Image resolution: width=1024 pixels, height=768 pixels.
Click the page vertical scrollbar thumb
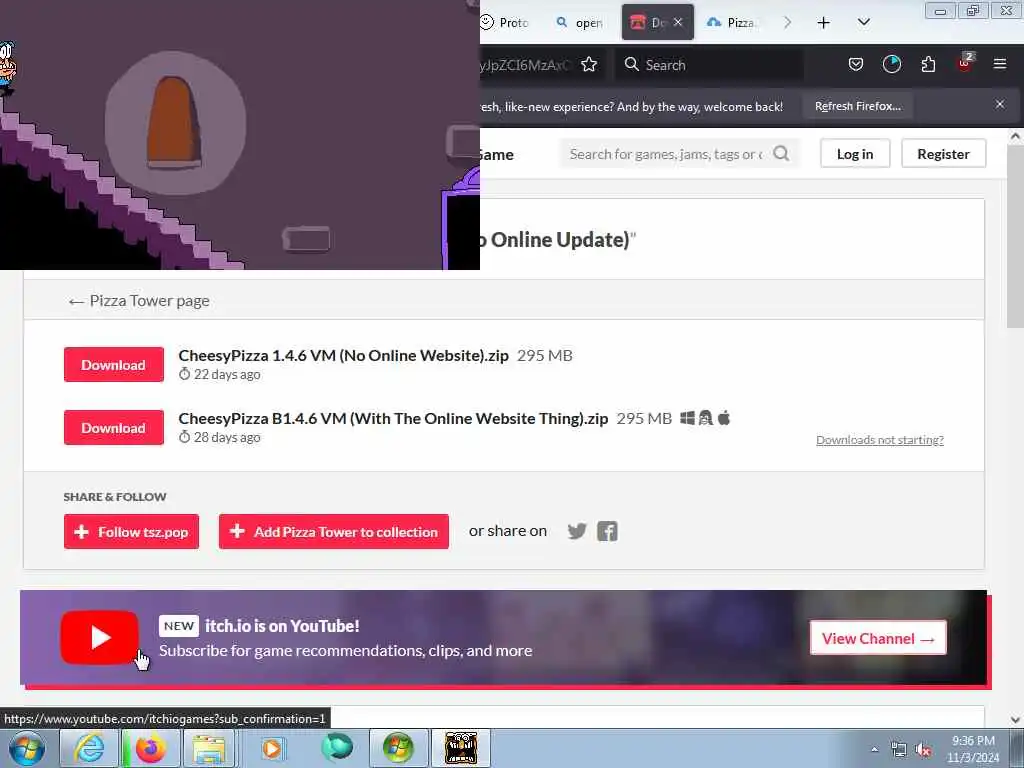pos(1015,234)
